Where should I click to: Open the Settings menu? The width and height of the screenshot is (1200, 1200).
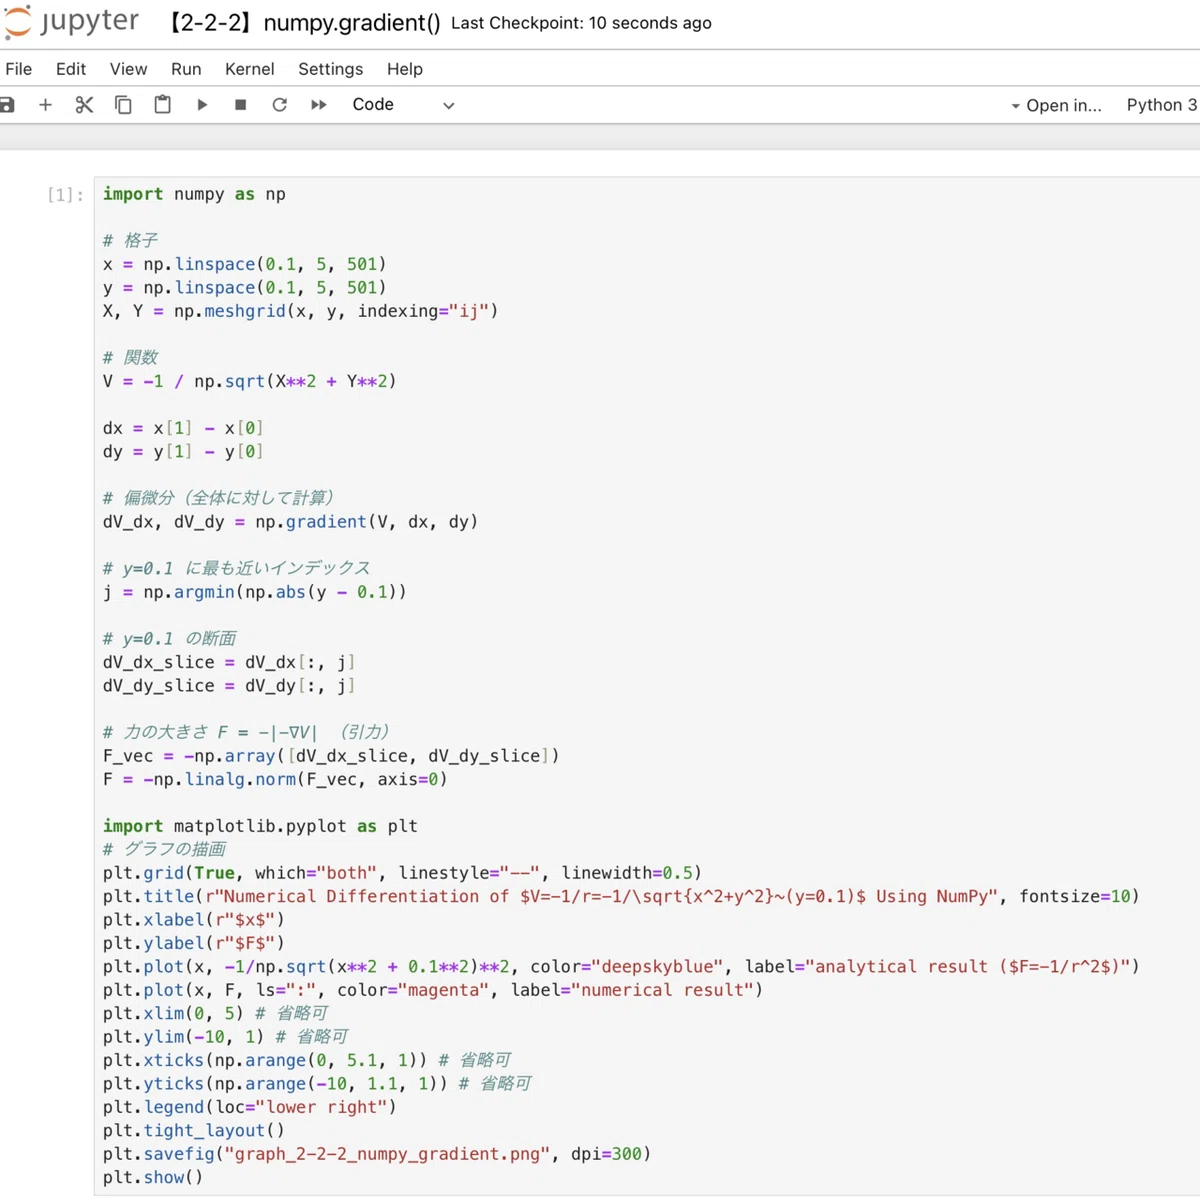[330, 69]
